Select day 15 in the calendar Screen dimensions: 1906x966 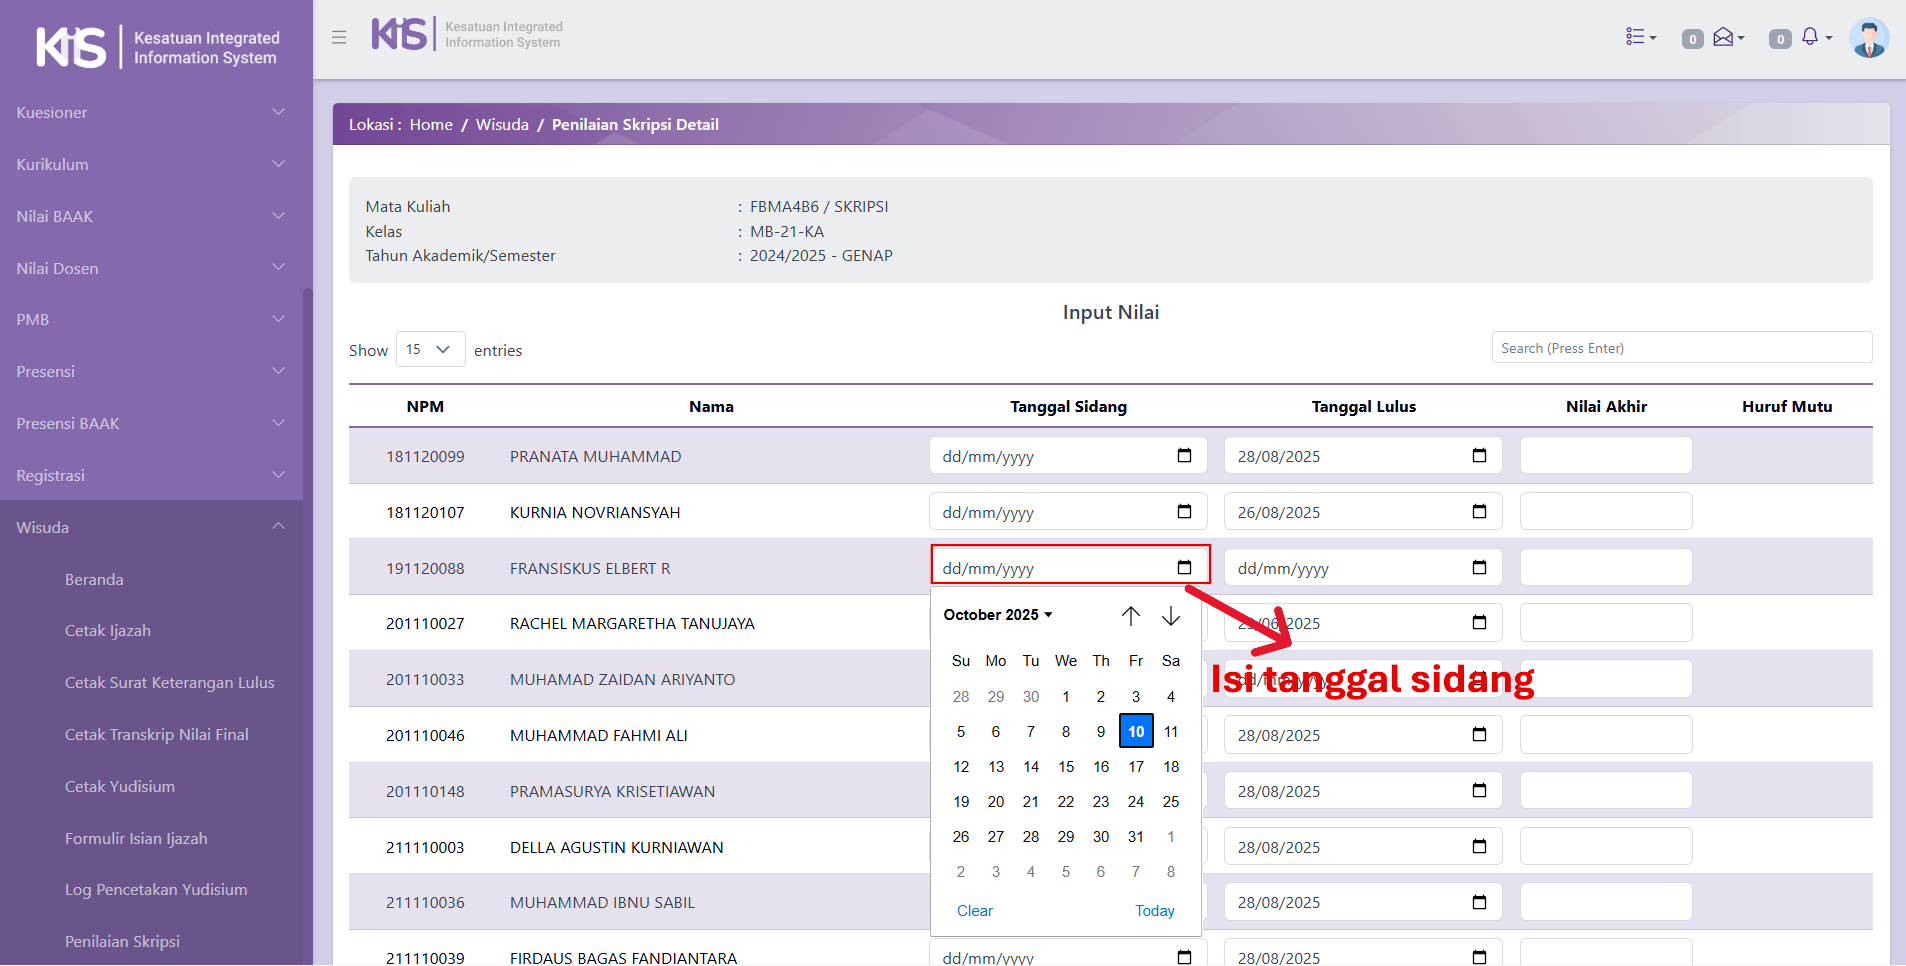(x=1066, y=767)
